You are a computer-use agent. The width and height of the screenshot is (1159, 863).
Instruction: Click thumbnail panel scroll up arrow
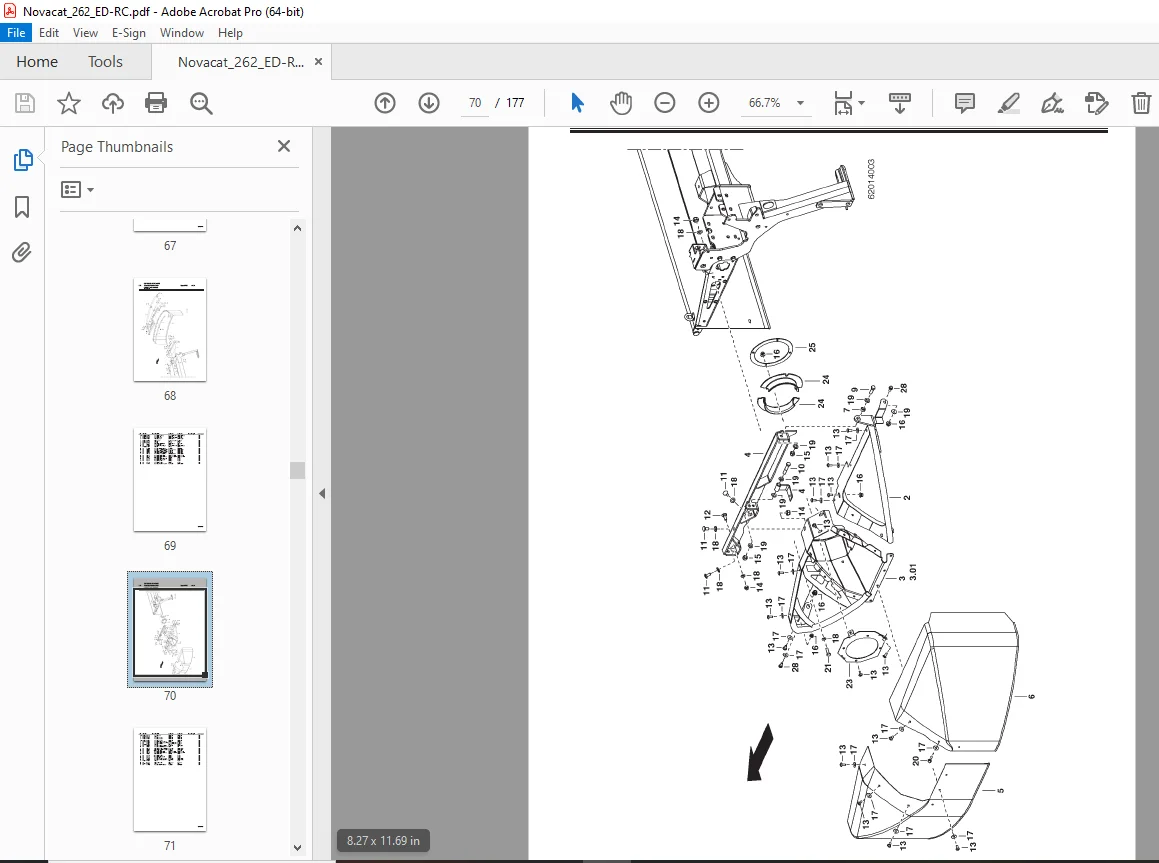297,228
